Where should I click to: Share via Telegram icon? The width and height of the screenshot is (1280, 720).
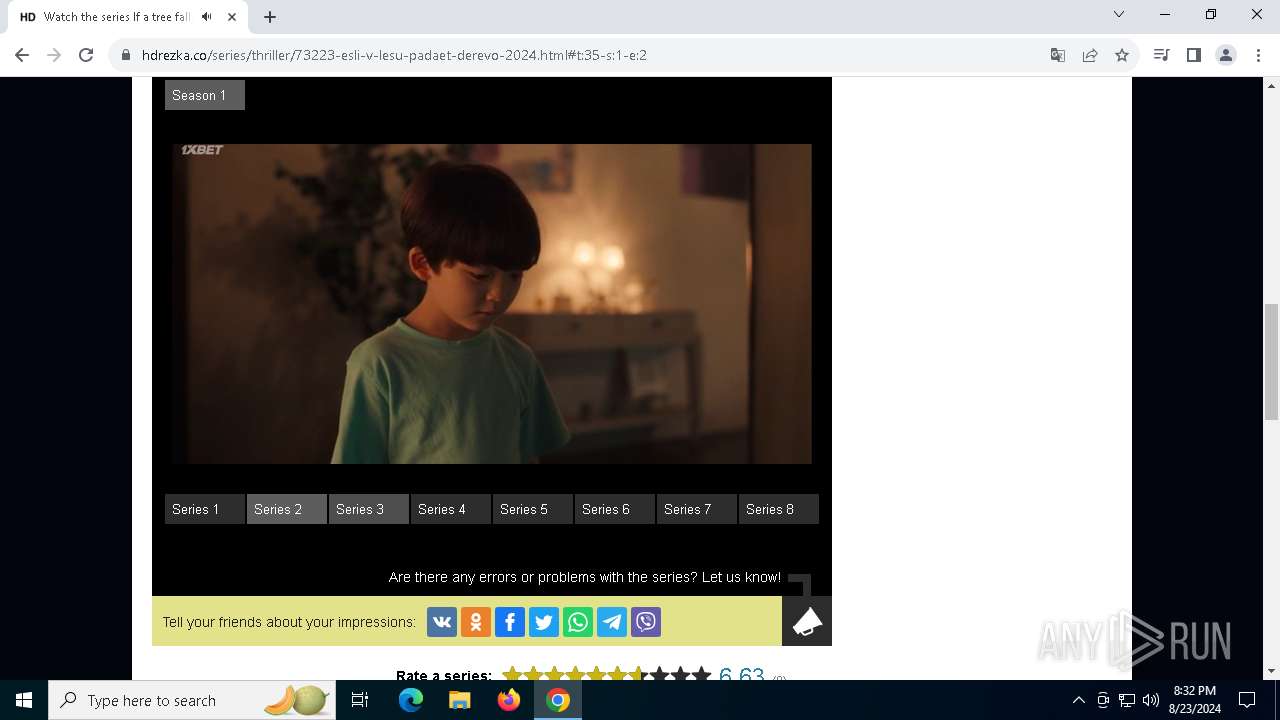click(612, 622)
